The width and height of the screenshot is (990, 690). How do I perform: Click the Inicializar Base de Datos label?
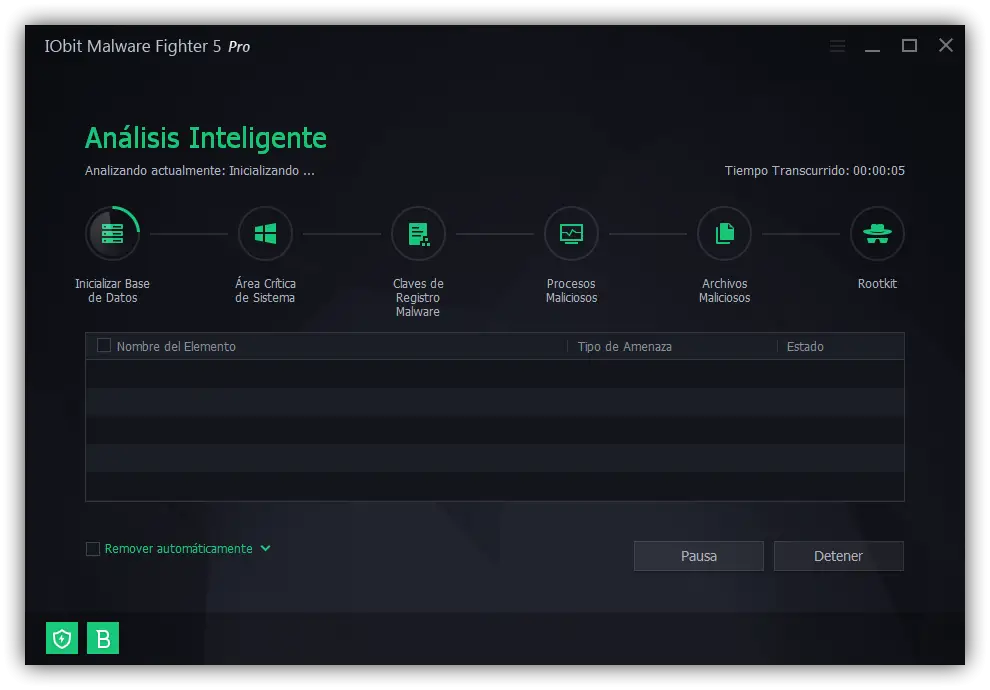coord(112,290)
